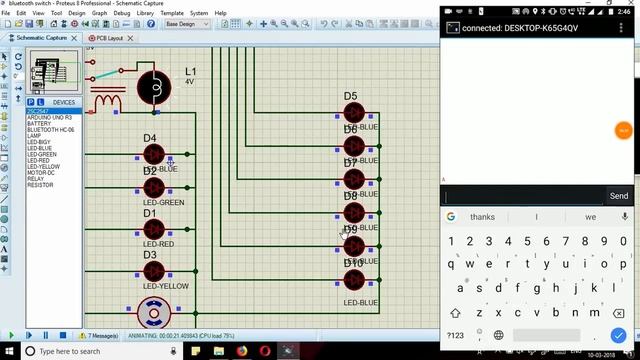Select ARDUINO UNO R3 in devices list

tap(49, 118)
